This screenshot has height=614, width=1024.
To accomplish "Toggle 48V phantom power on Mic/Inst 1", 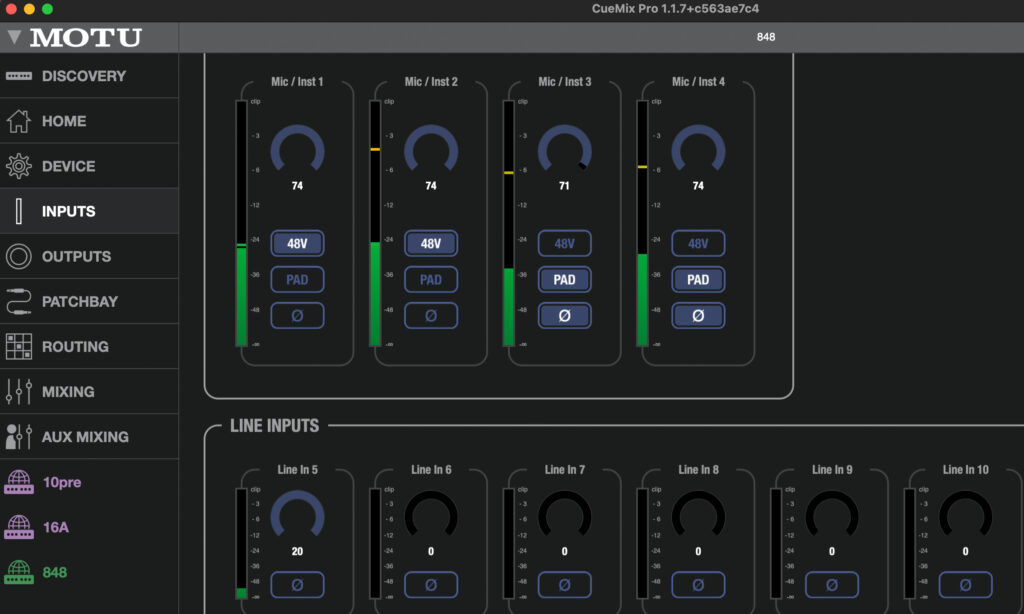I will point(297,243).
